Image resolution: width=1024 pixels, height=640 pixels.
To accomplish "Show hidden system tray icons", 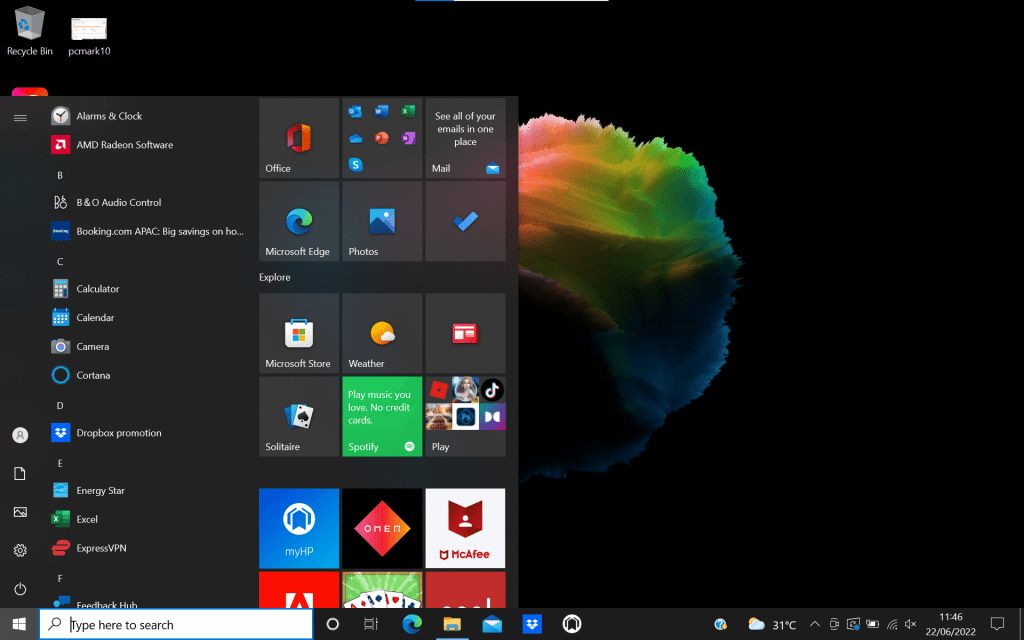I will (814, 624).
